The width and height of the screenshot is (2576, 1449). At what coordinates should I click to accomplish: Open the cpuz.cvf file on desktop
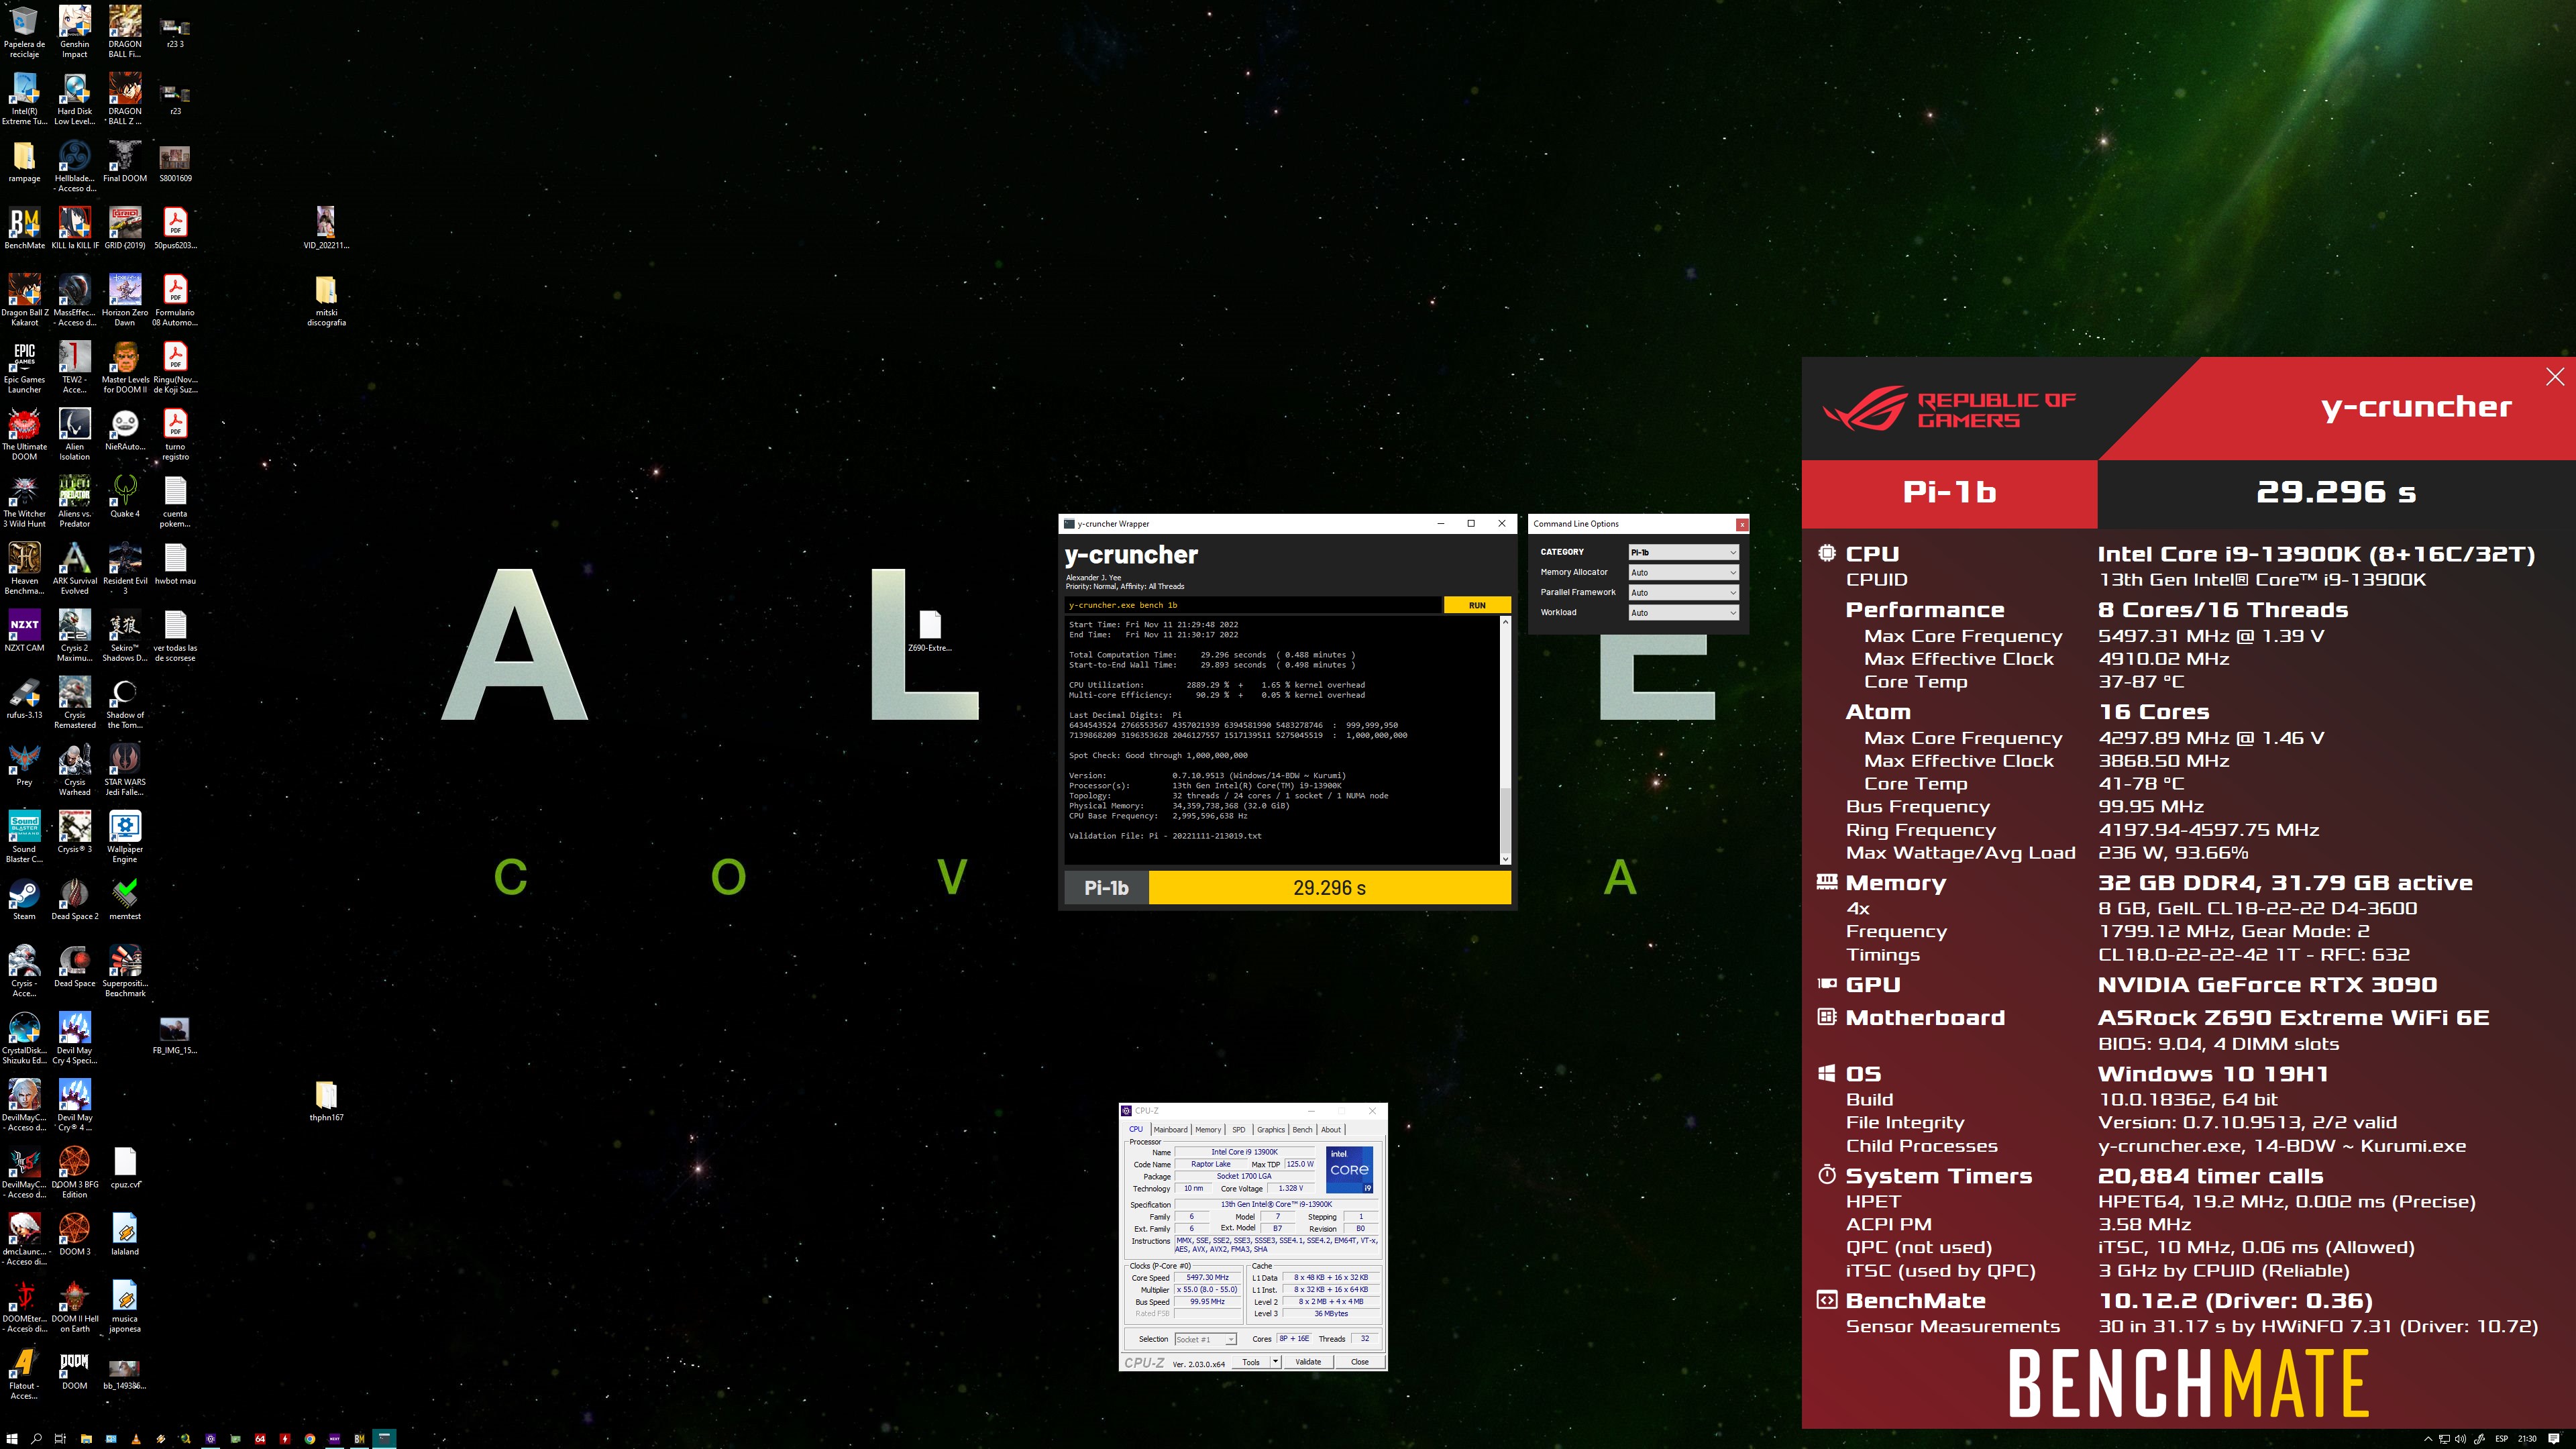click(x=125, y=1167)
